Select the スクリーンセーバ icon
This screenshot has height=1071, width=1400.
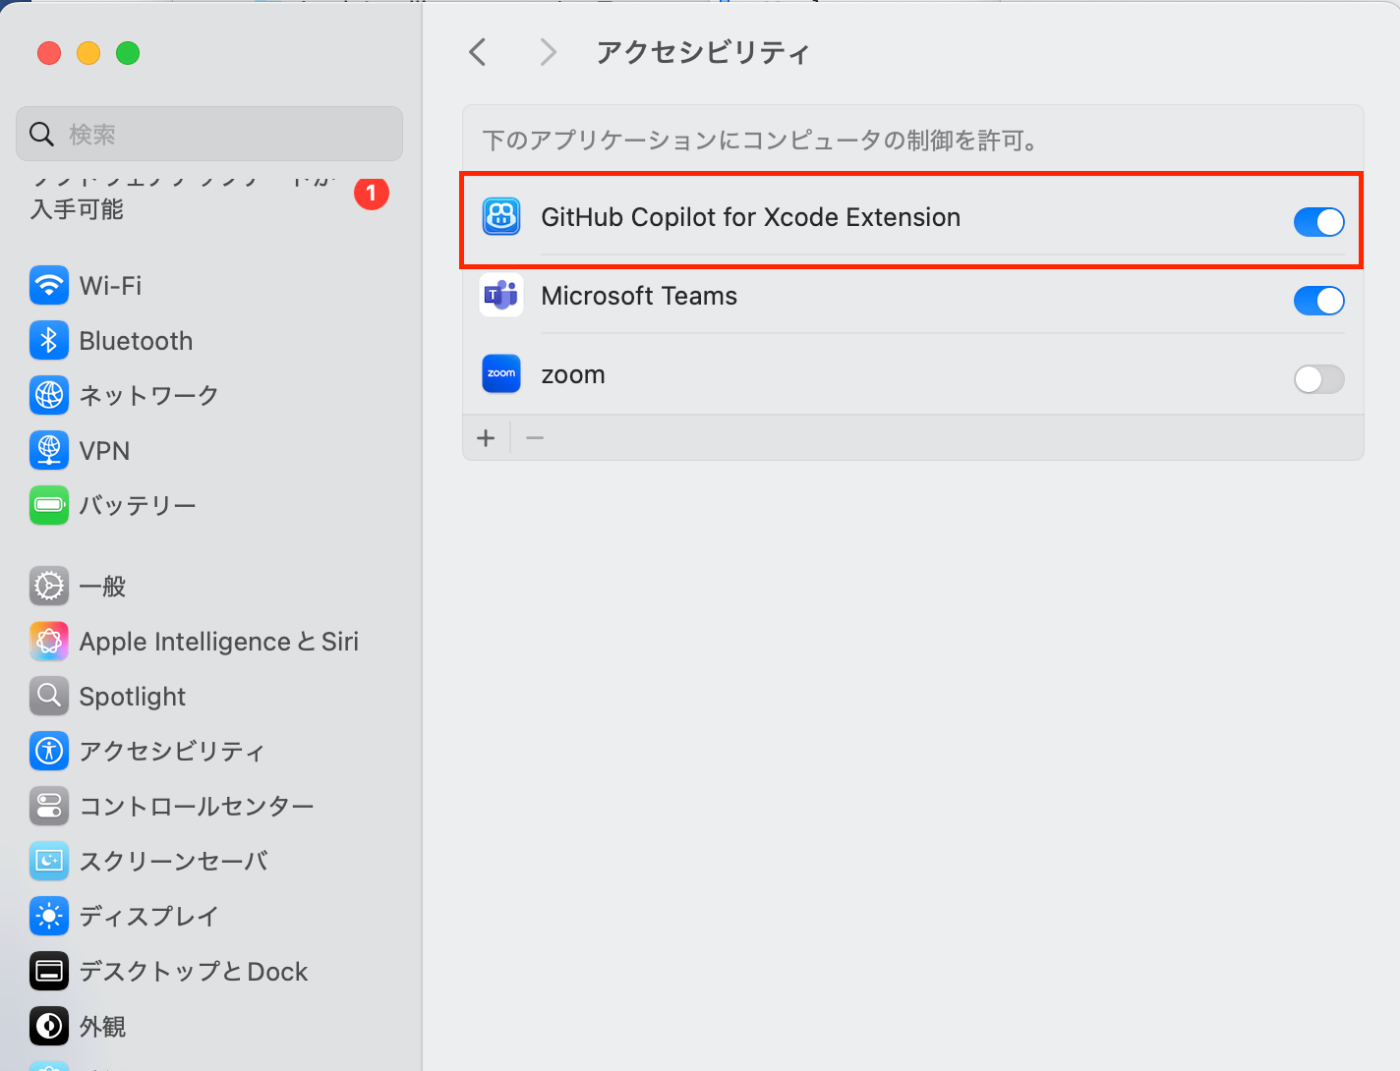49,861
